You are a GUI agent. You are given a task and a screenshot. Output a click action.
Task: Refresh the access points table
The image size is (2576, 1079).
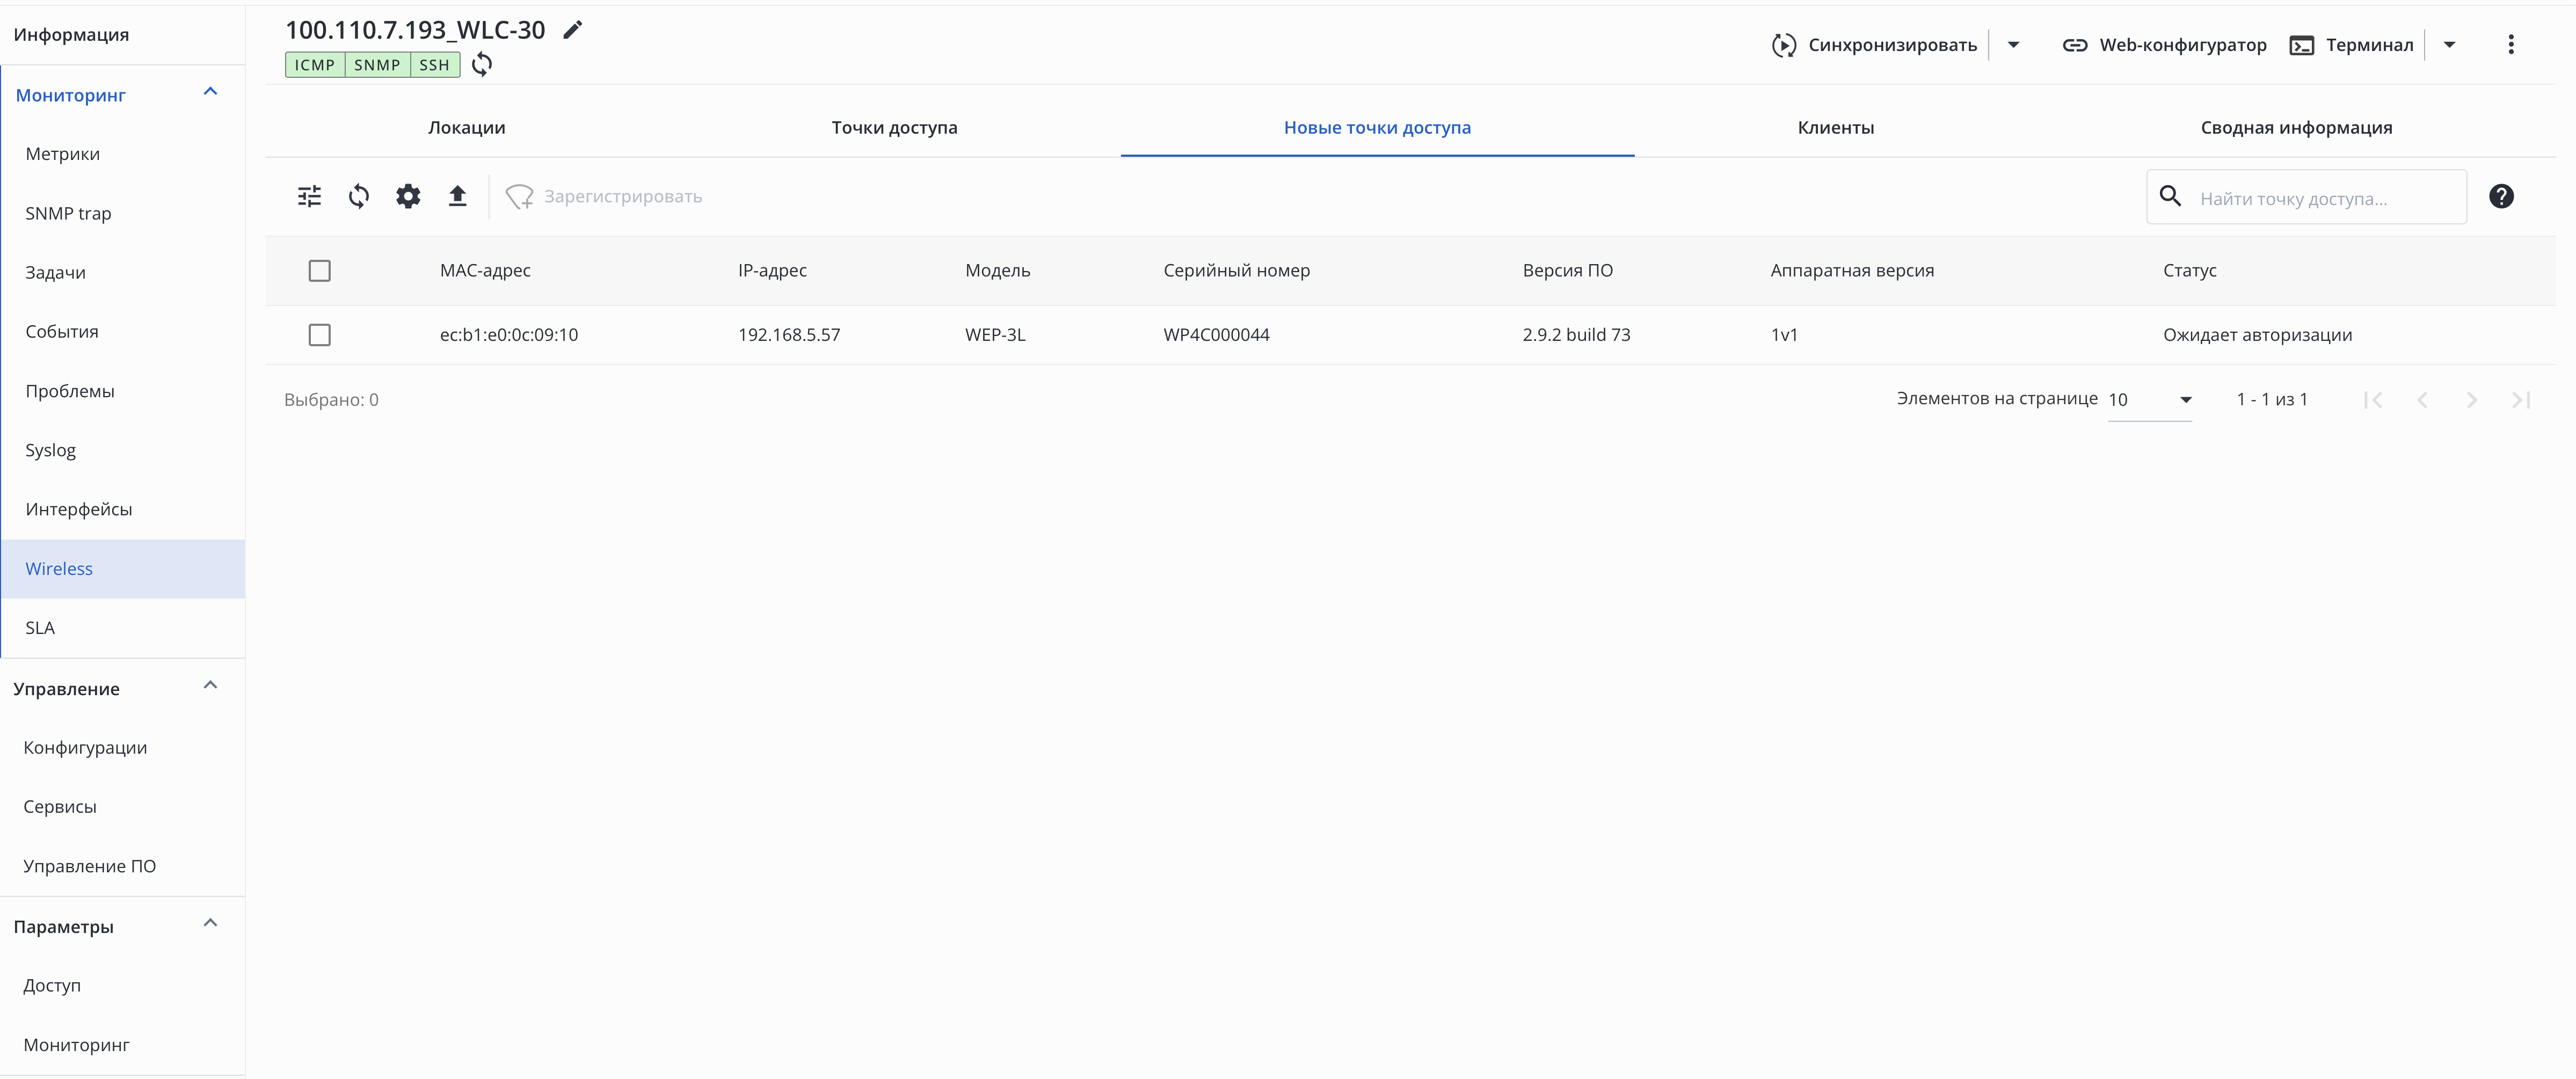pos(359,196)
